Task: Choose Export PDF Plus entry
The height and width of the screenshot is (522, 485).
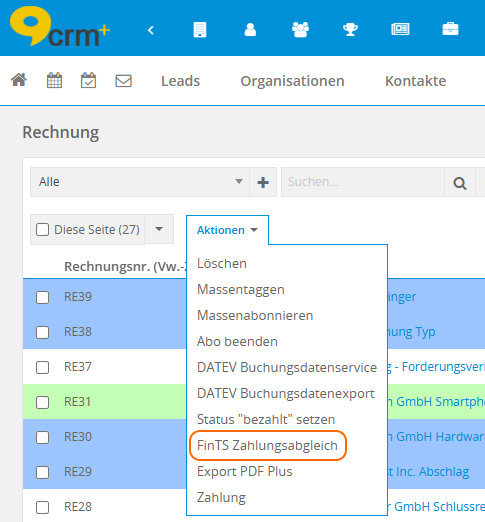Action: (244, 471)
